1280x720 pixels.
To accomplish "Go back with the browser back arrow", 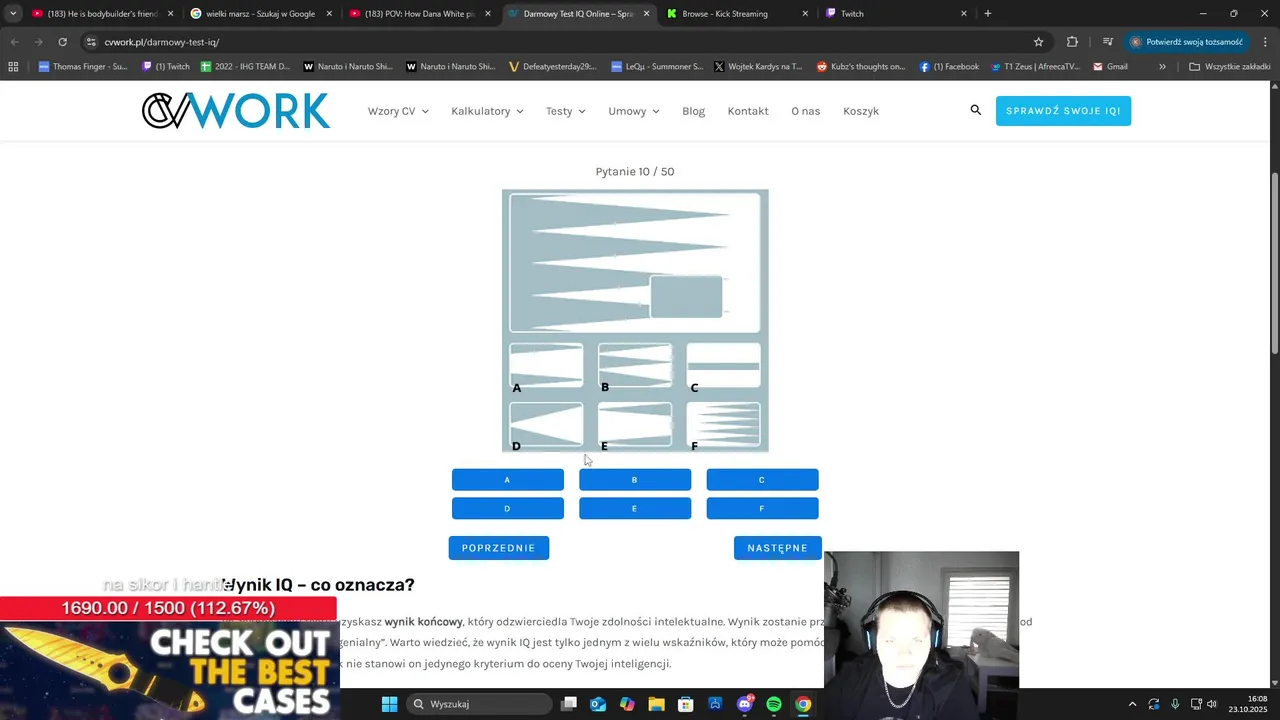I will (15, 42).
